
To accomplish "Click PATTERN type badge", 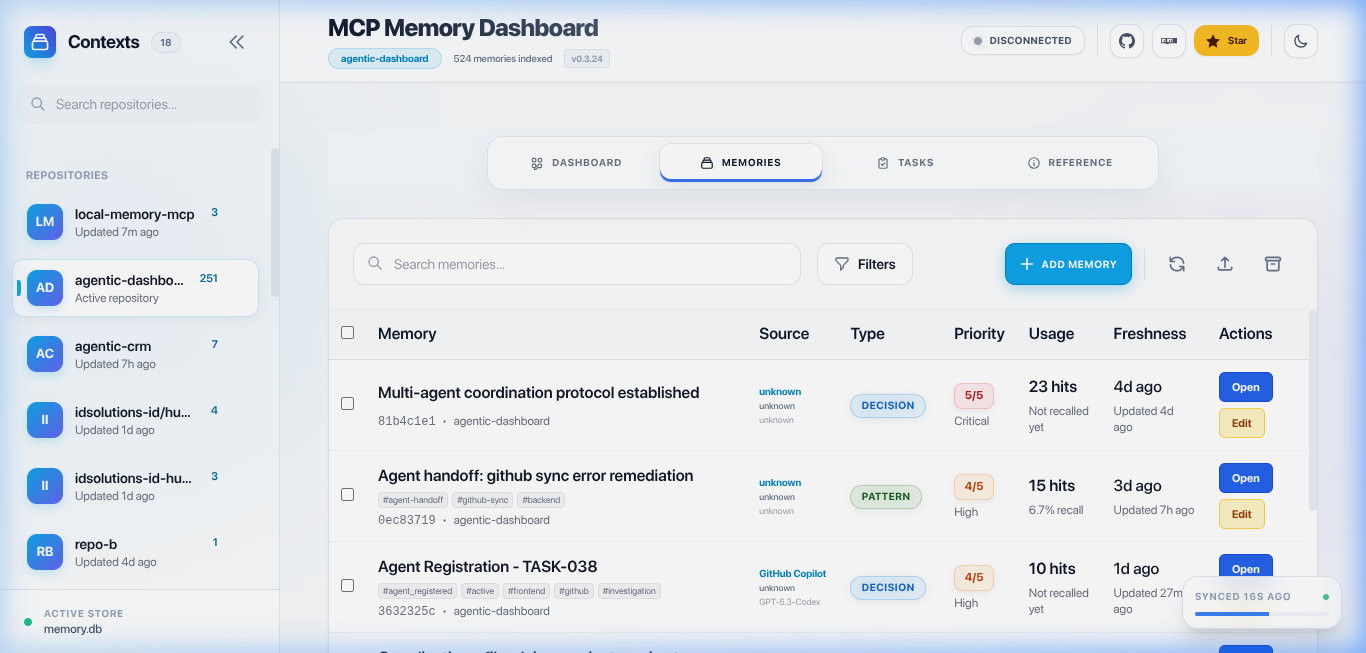I will [886, 496].
